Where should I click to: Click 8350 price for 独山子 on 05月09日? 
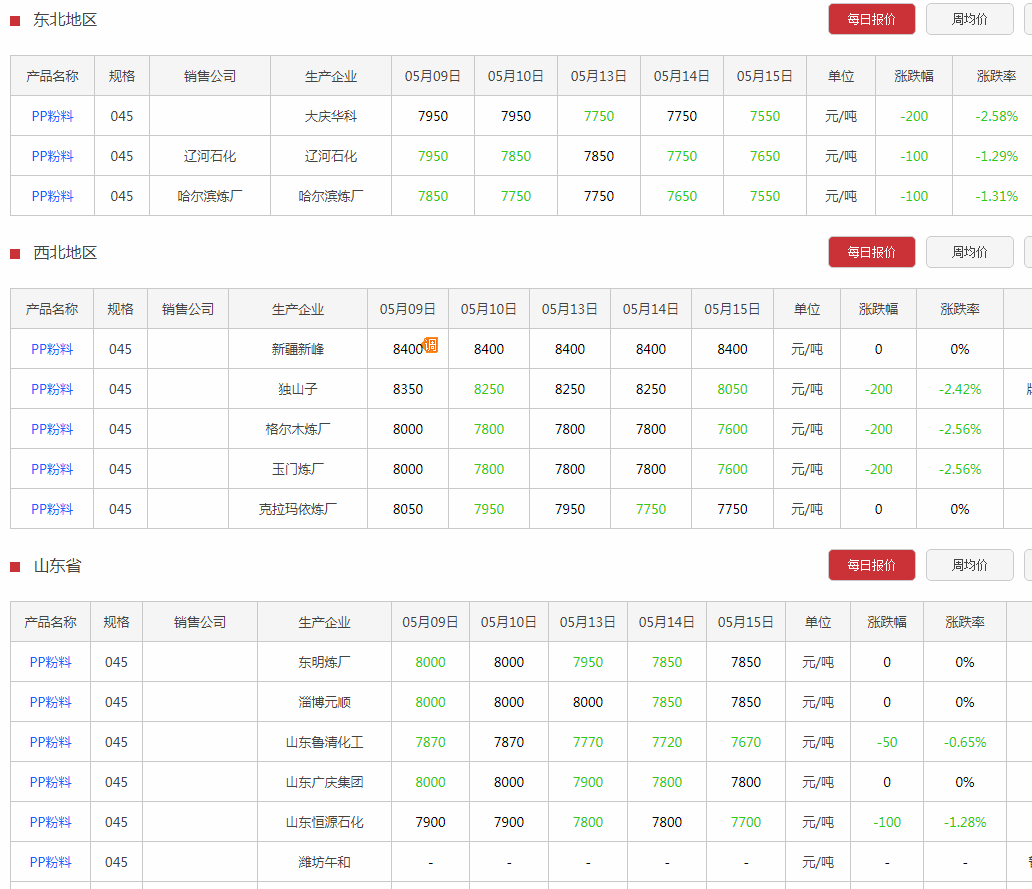click(x=408, y=390)
